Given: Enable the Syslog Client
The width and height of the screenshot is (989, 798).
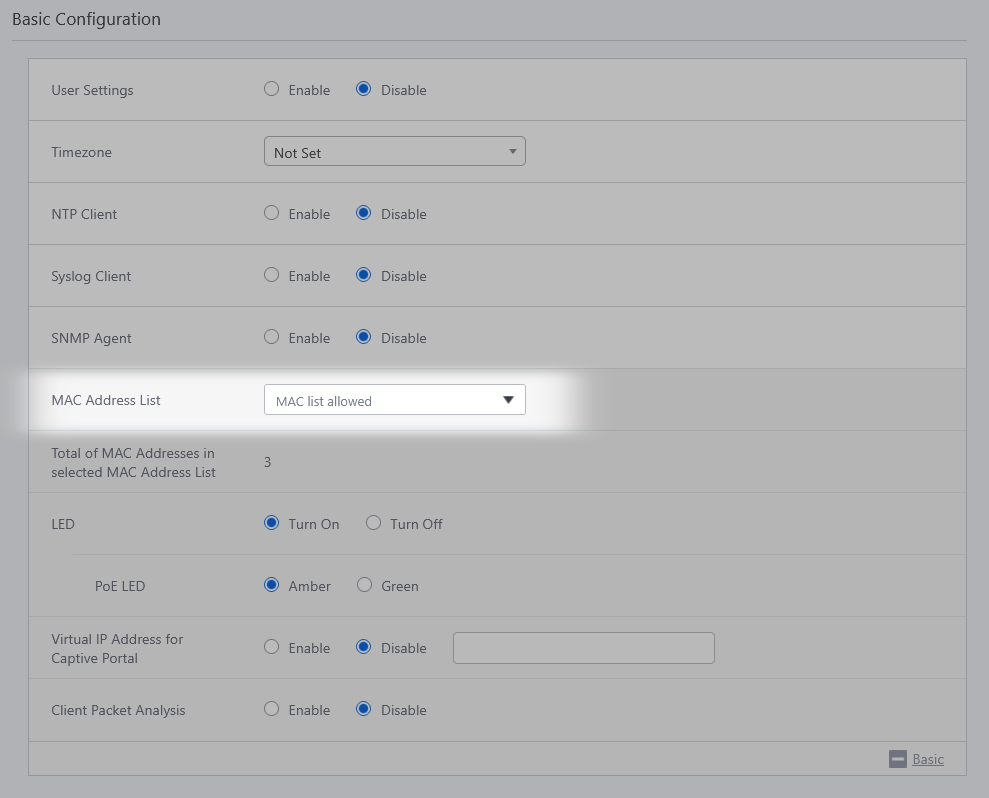Looking at the screenshot, I should pyautogui.click(x=271, y=275).
